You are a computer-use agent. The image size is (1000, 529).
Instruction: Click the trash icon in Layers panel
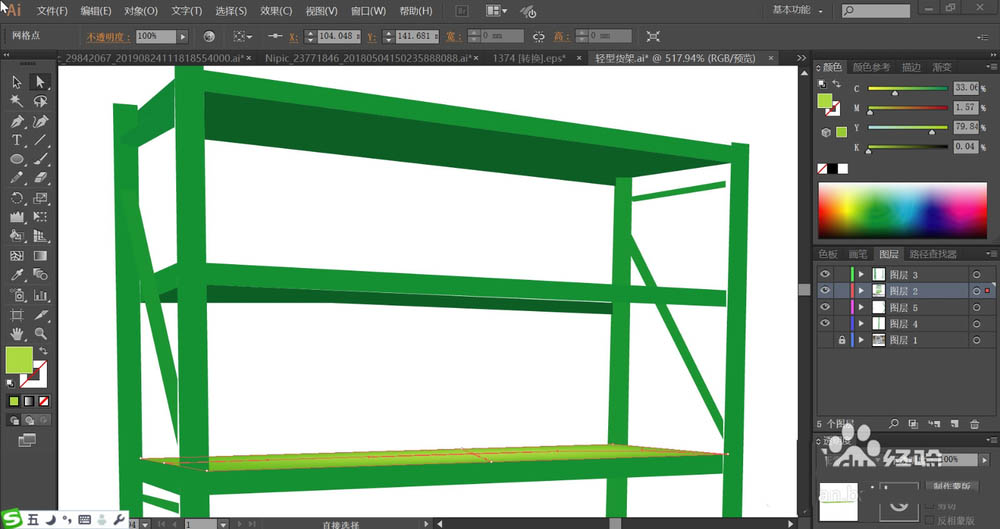[974, 424]
